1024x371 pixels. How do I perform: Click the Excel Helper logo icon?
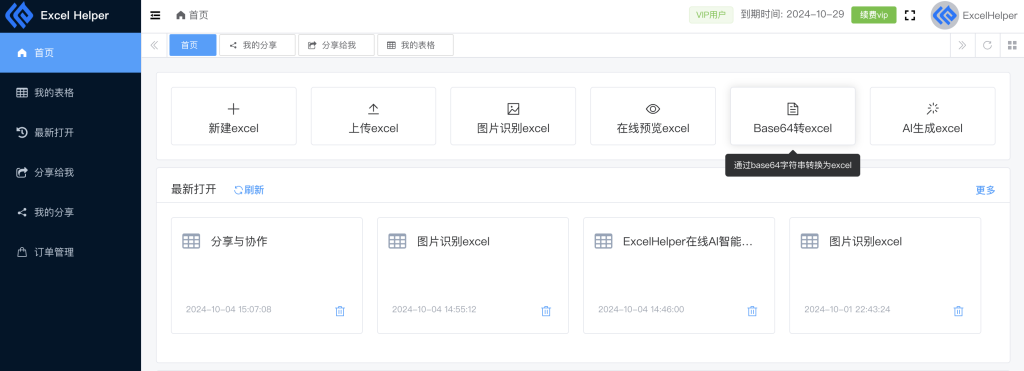(x=18, y=16)
